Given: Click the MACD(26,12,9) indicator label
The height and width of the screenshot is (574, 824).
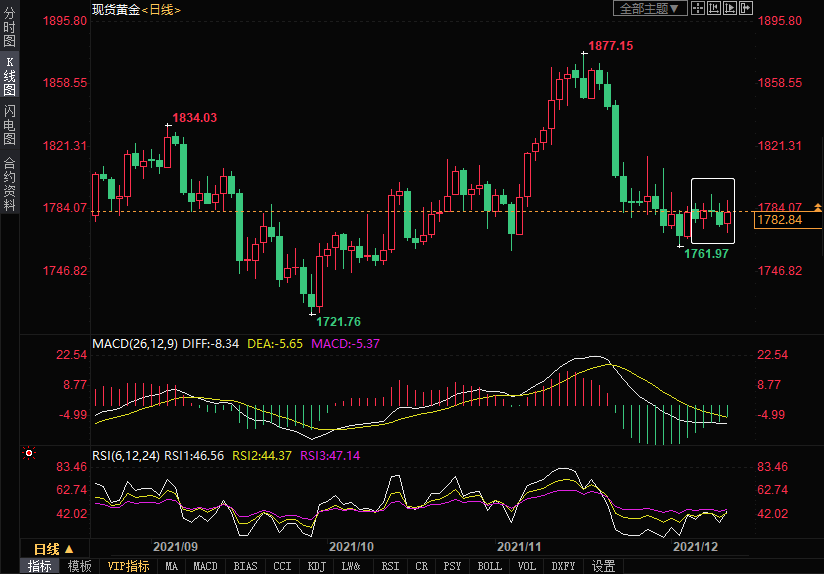Looking at the screenshot, I should coord(135,343).
